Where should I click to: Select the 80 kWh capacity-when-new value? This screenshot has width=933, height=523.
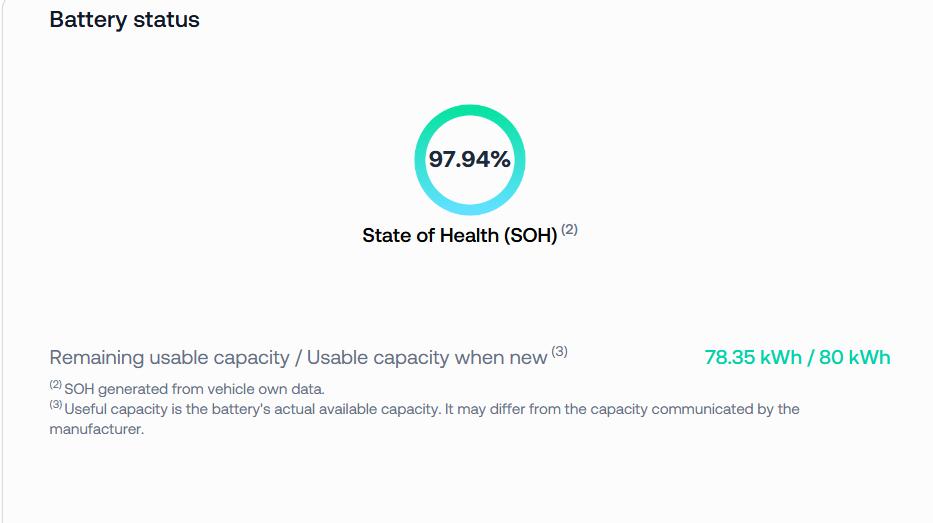point(854,357)
